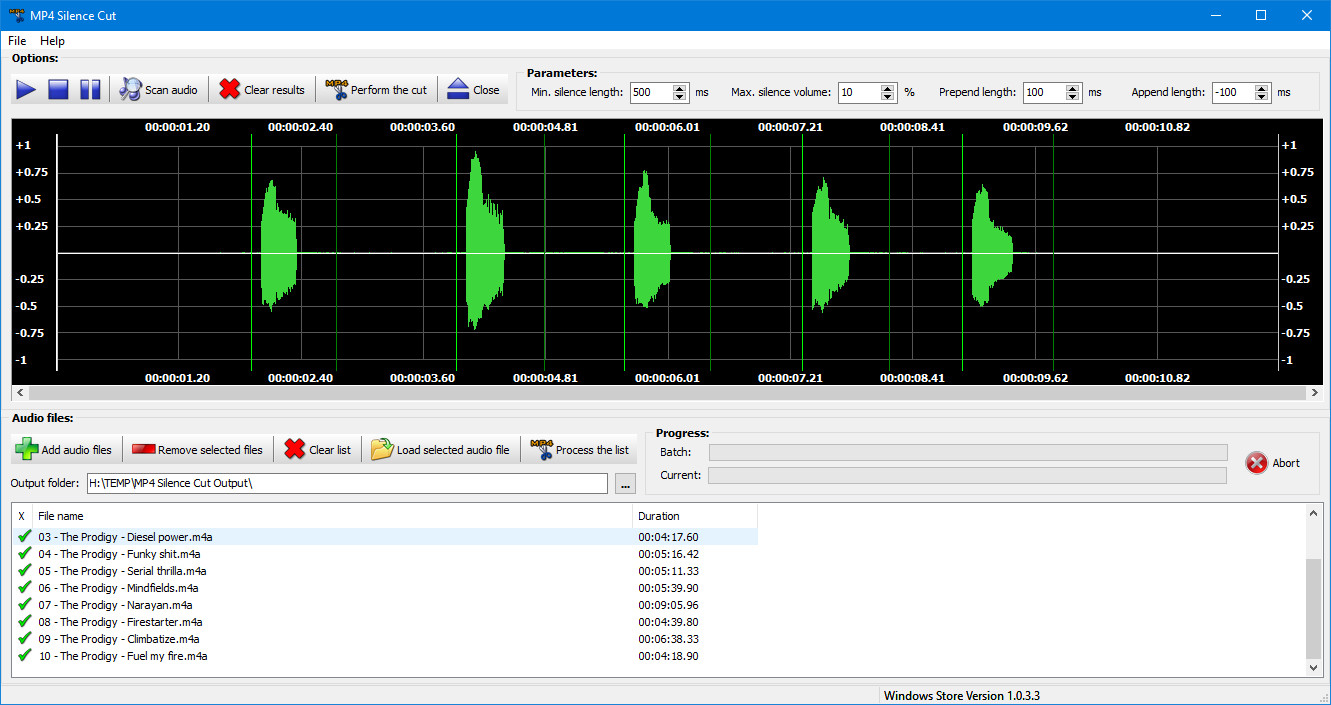Select "04 - The Prodigy - Funky shit.m4a"
Viewport: 1331px width, 705px height.
[120, 554]
